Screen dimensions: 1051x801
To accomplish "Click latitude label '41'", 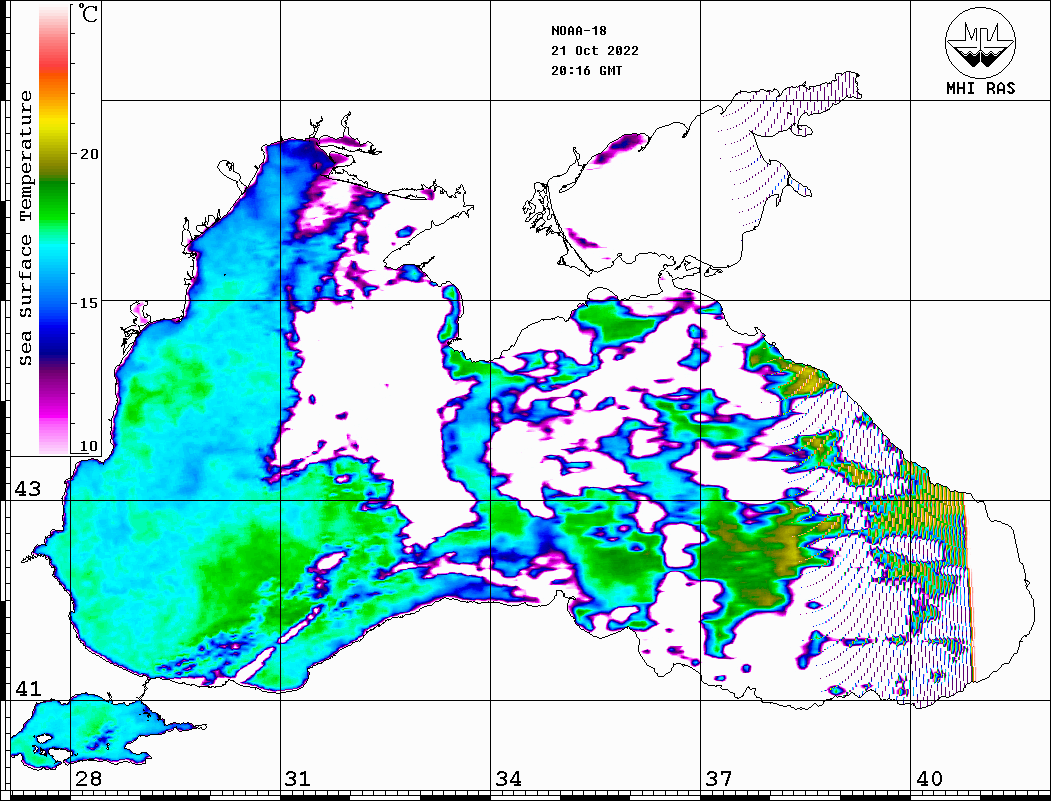I will coord(27,688).
